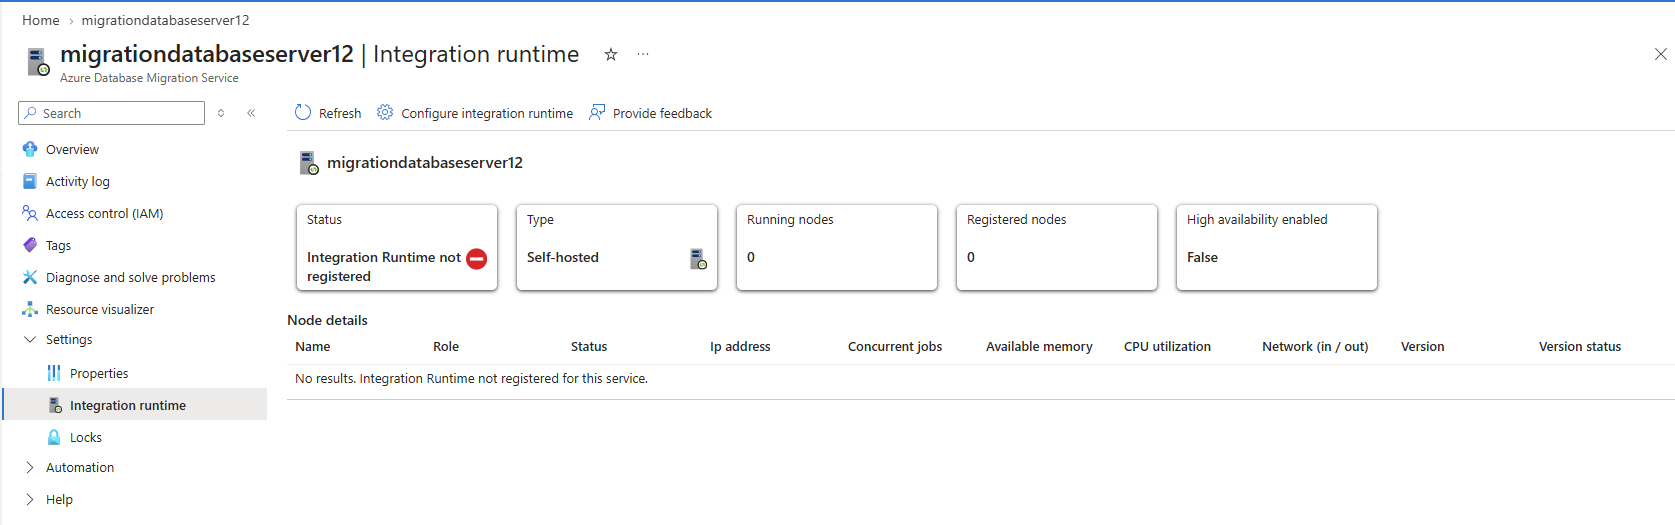The image size is (1675, 525).
Task: Focus the sidebar Search field
Action: [x=111, y=113]
